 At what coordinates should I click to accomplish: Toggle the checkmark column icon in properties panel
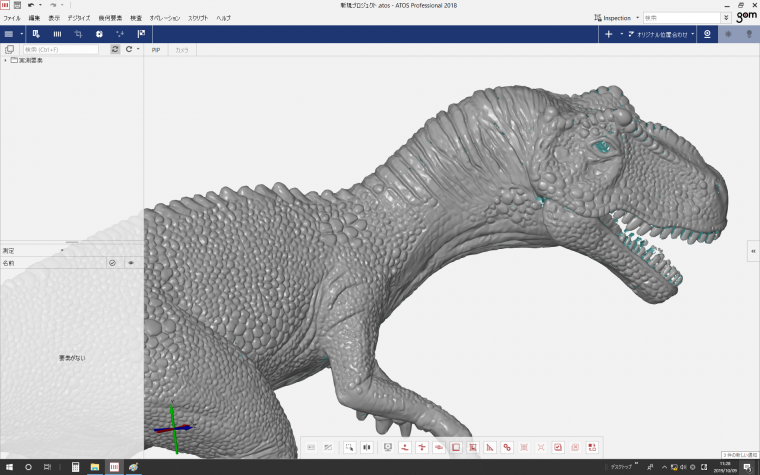click(113, 263)
